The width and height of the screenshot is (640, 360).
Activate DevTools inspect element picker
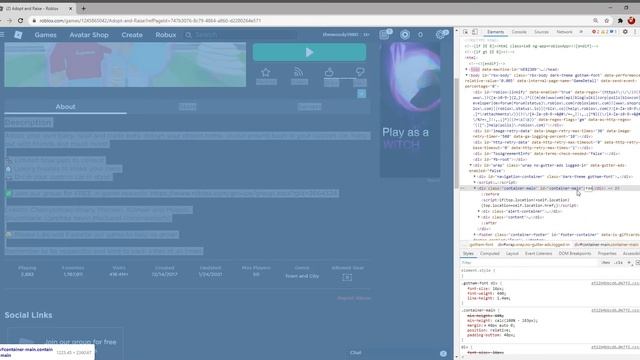pyautogui.click(x=465, y=32)
